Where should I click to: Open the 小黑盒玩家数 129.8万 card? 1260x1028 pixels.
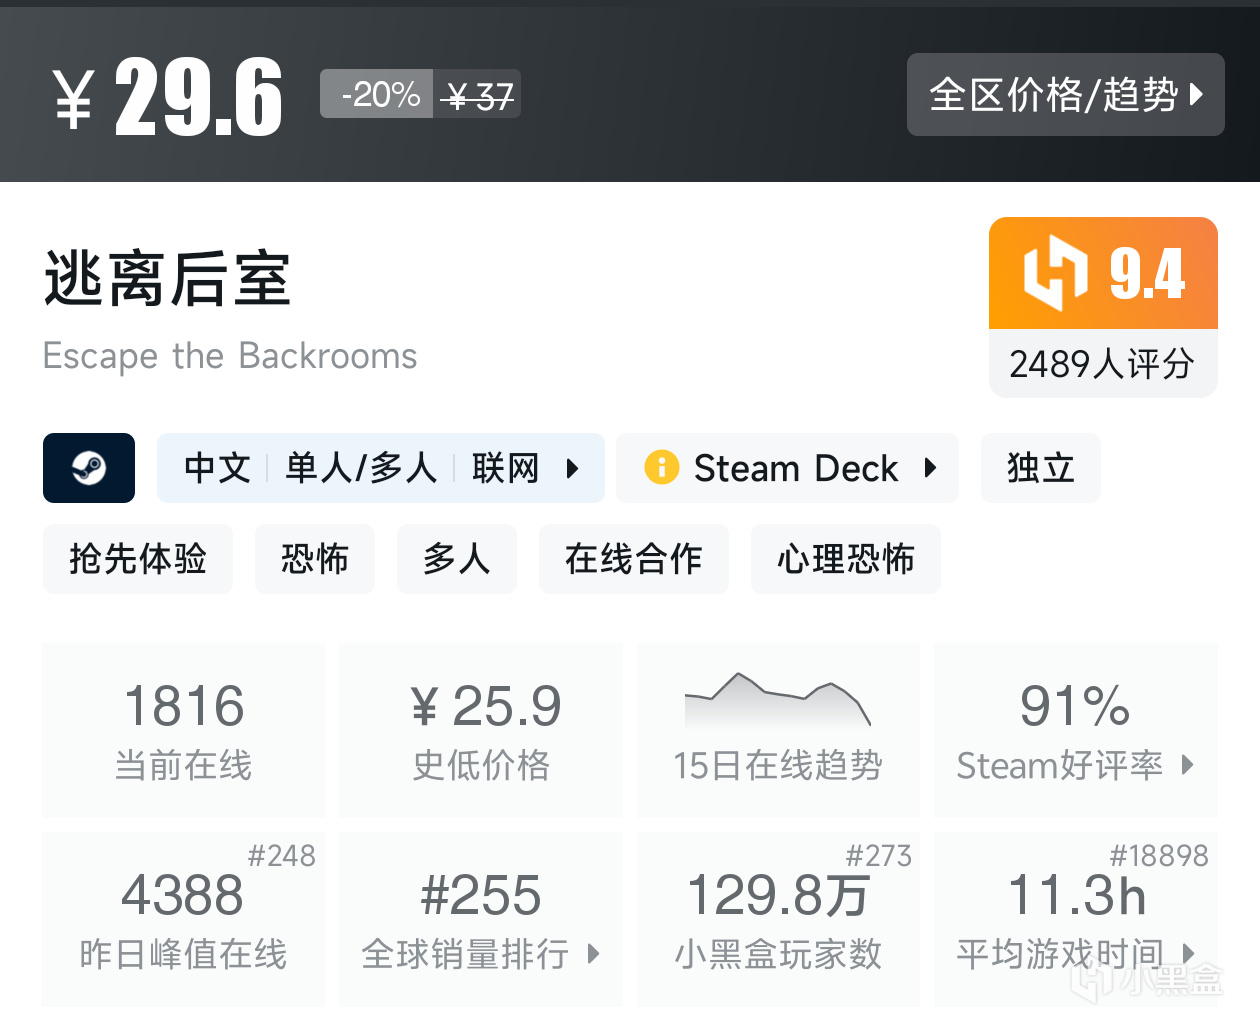[778, 919]
